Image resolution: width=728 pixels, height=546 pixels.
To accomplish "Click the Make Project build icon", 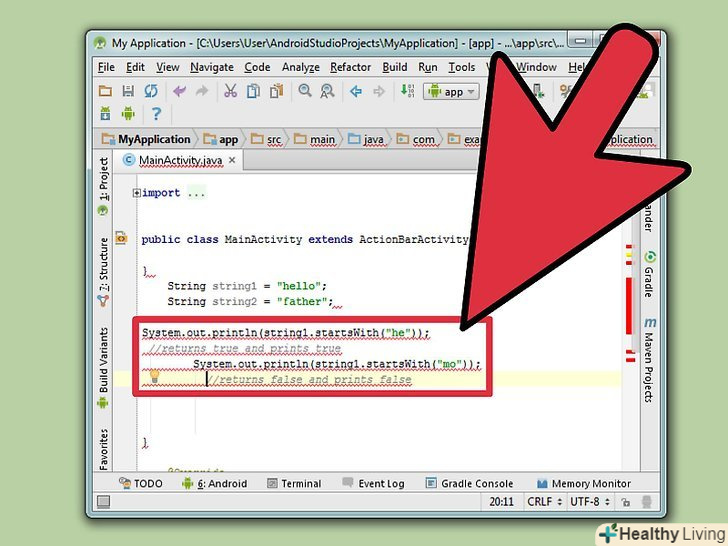I will 408,91.
